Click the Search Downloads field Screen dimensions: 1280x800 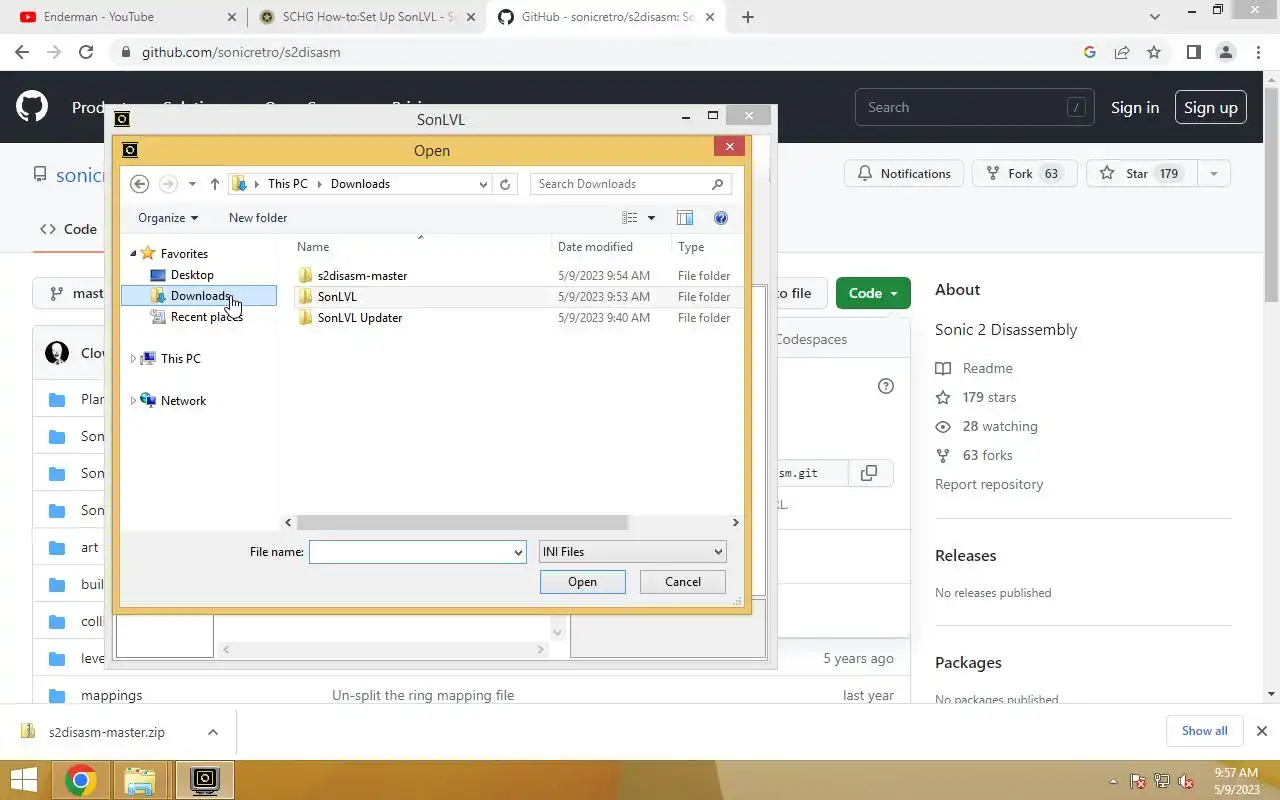click(630, 184)
